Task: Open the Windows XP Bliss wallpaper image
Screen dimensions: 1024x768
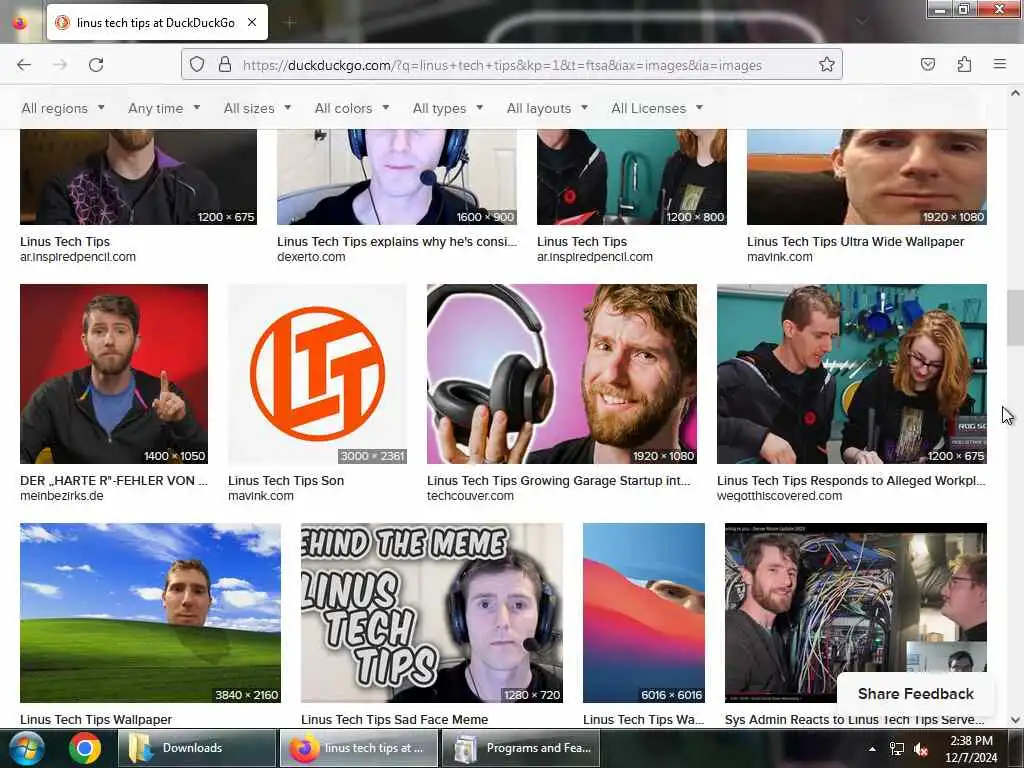Action: click(150, 613)
